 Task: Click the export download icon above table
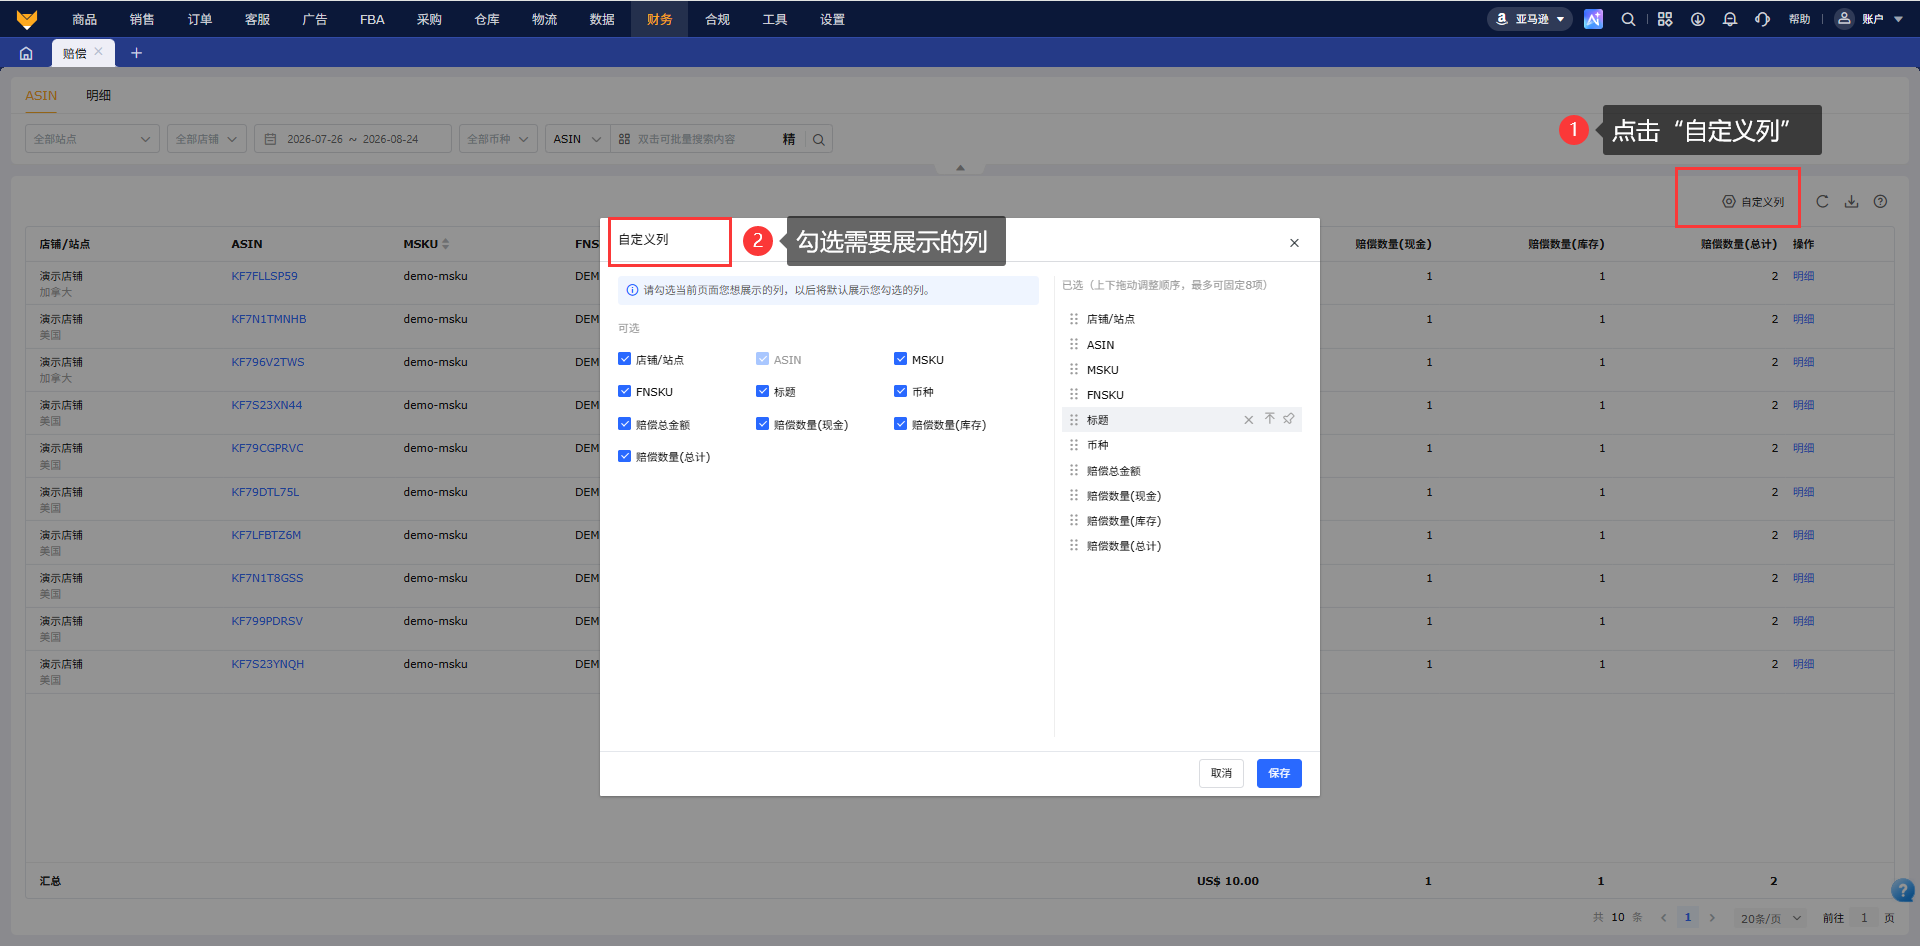click(1851, 201)
